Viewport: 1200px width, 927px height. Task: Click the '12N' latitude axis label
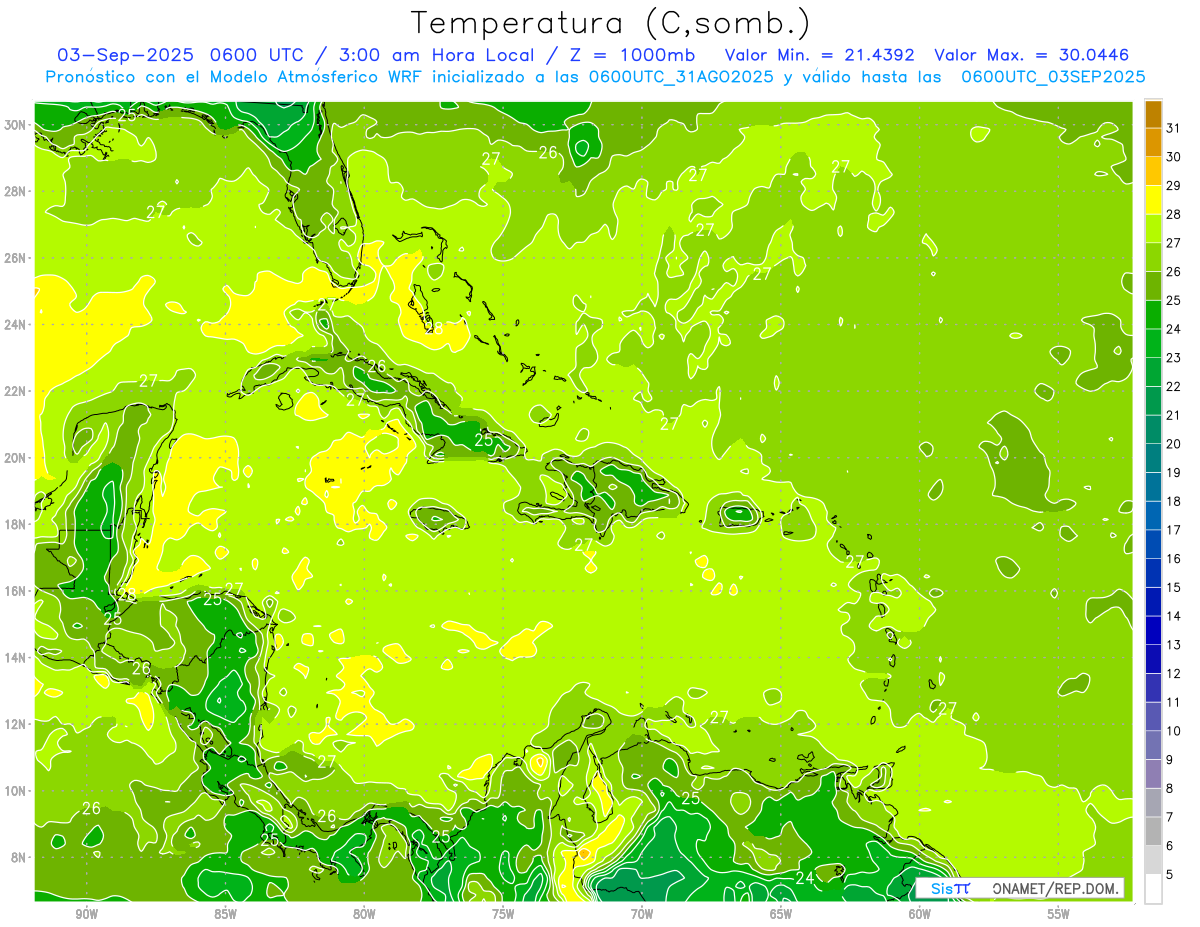click(15, 724)
